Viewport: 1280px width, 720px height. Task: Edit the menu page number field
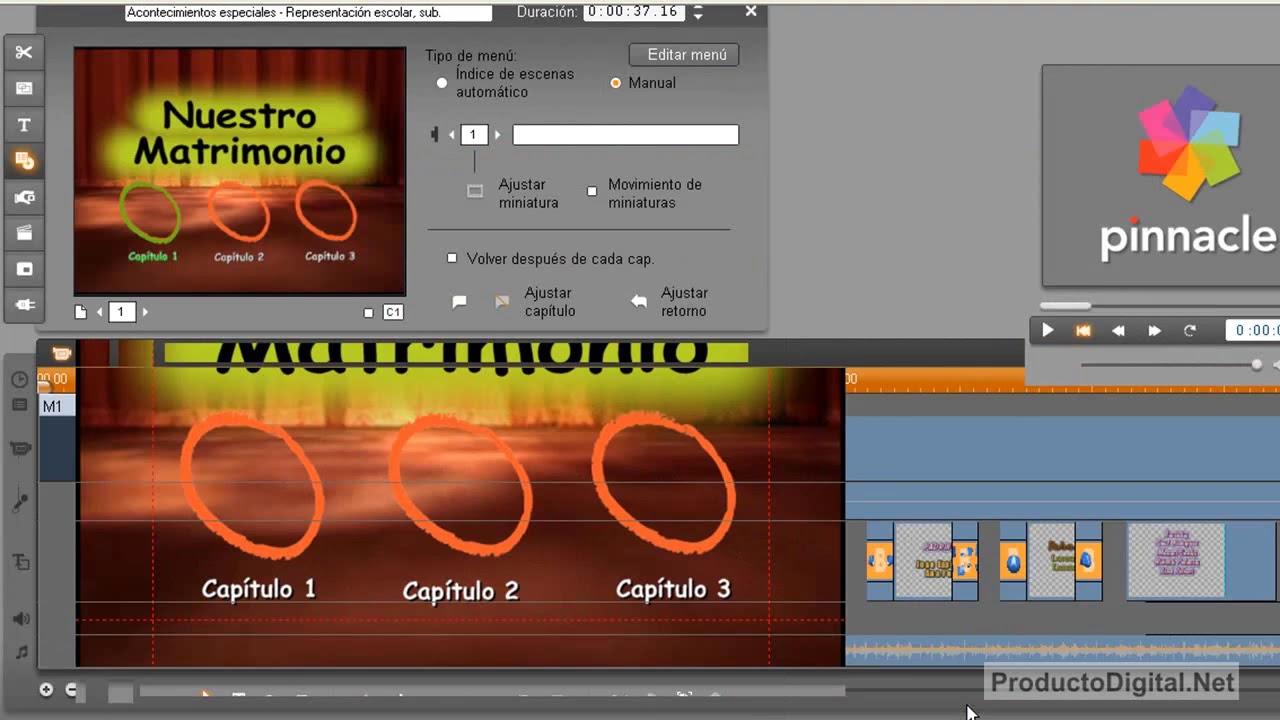122,312
